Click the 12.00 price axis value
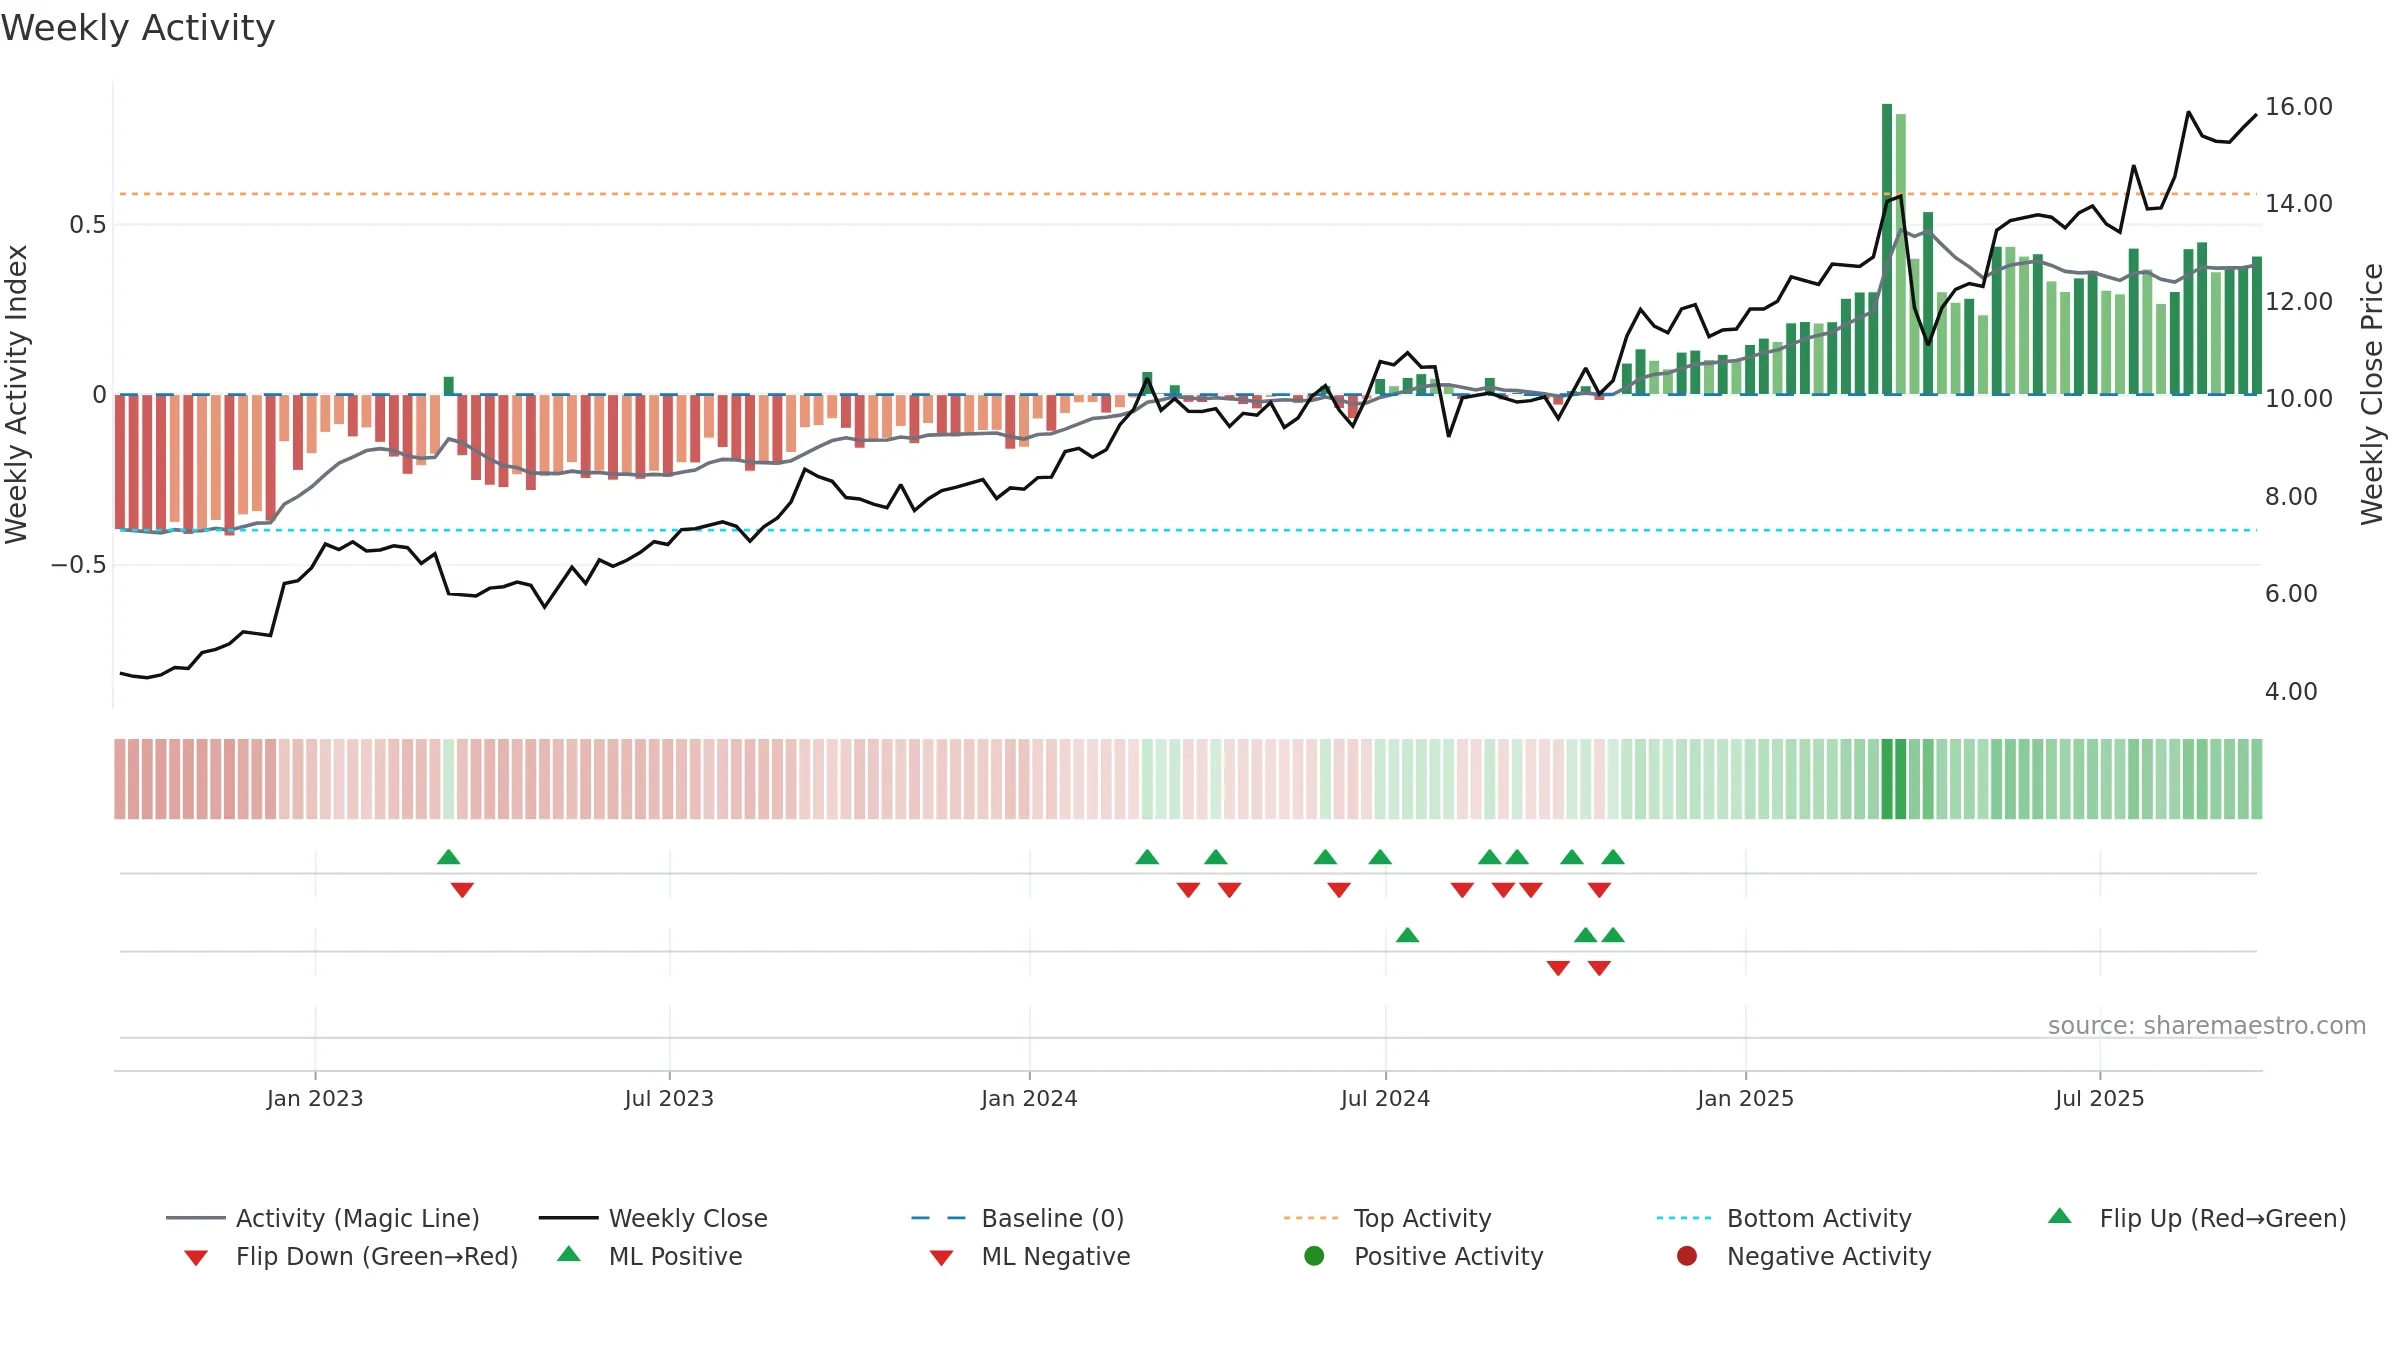The height and width of the screenshot is (1350, 2400). click(2298, 302)
